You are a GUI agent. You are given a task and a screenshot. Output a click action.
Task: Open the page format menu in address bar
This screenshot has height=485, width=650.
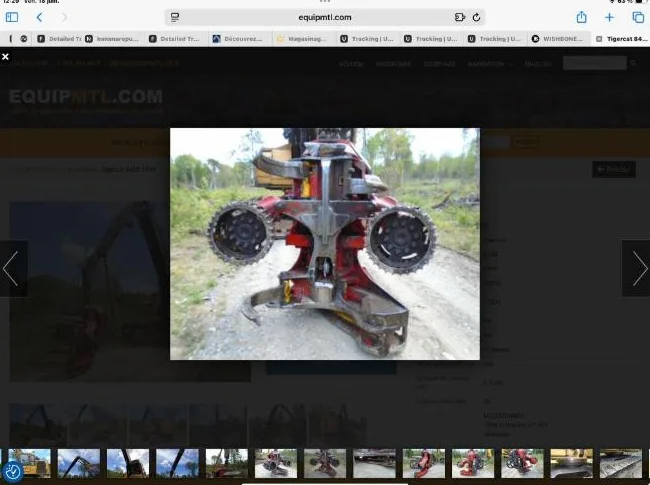click(x=175, y=17)
